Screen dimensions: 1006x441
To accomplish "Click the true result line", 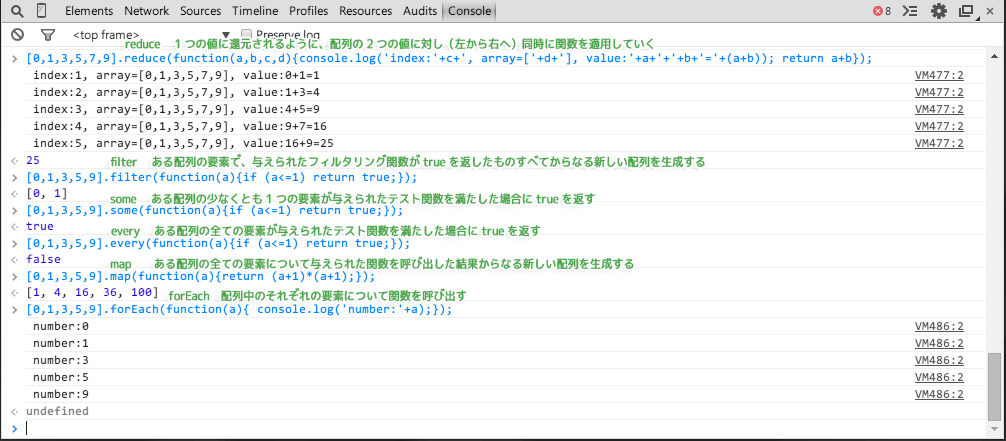I will click(x=40, y=227).
